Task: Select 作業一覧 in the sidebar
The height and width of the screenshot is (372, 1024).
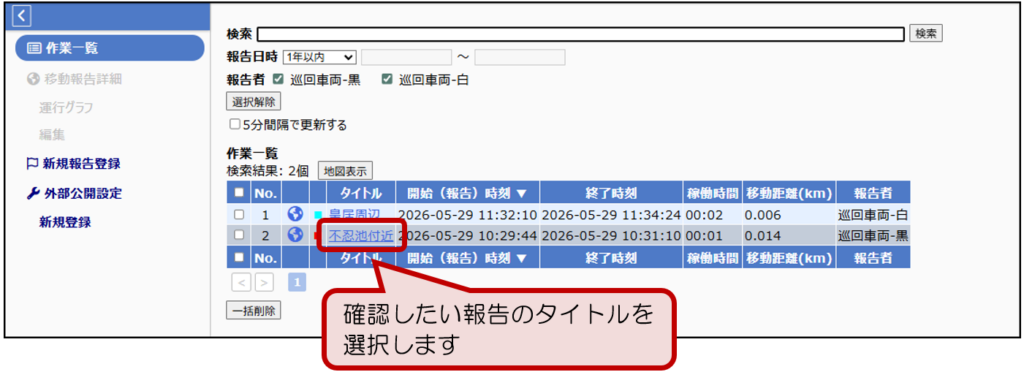Action: pyautogui.click(x=108, y=48)
